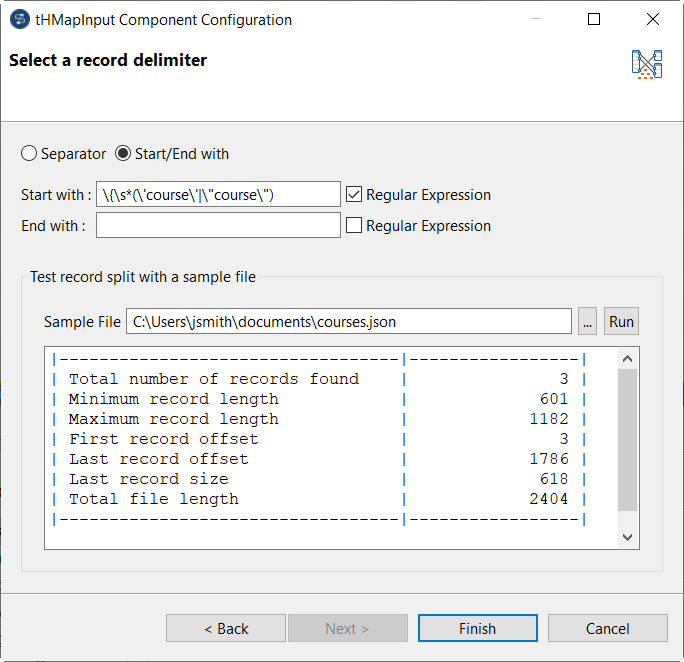The width and height of the screenshot is (684, 662).
Task: Click the data mapper wizard banner icon
Action: [647, 65]
